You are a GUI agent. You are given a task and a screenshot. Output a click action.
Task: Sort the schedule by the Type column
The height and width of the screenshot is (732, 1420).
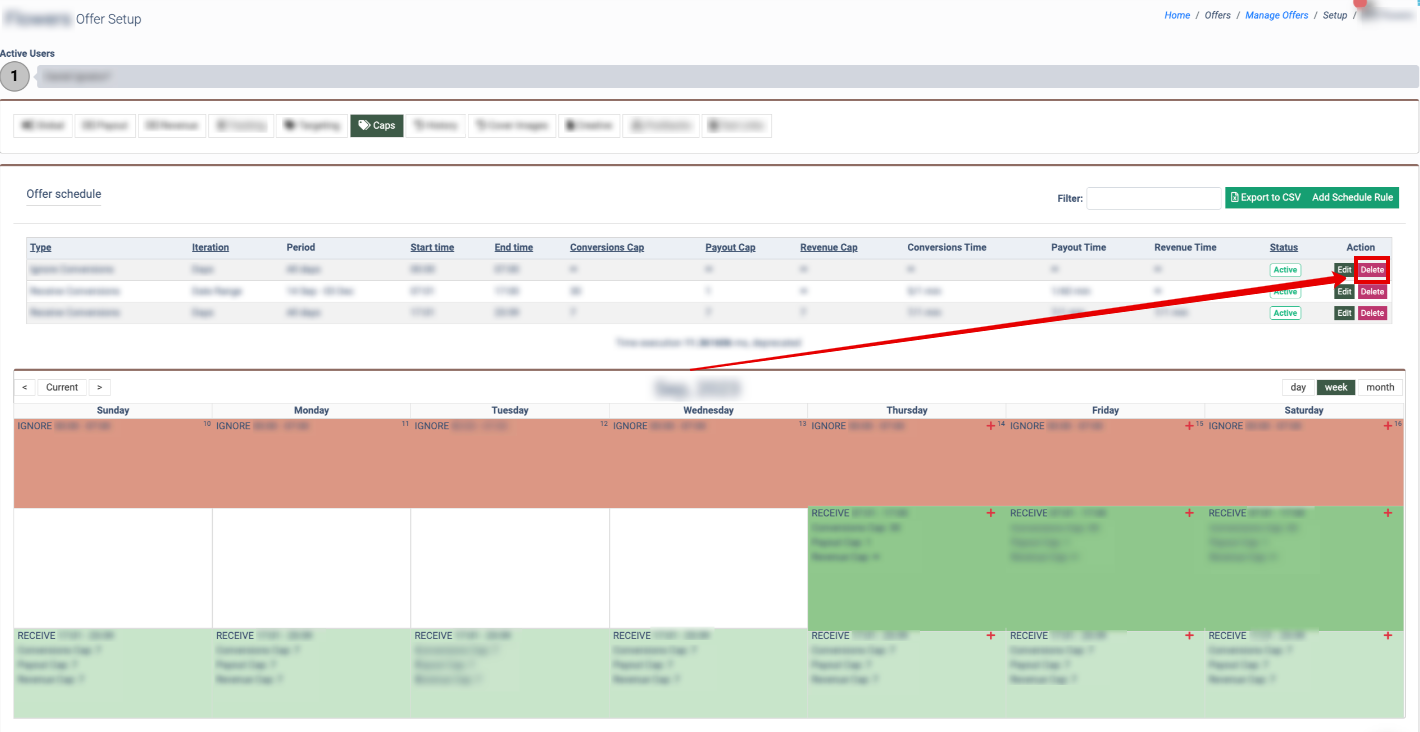(x=40, y=248)
